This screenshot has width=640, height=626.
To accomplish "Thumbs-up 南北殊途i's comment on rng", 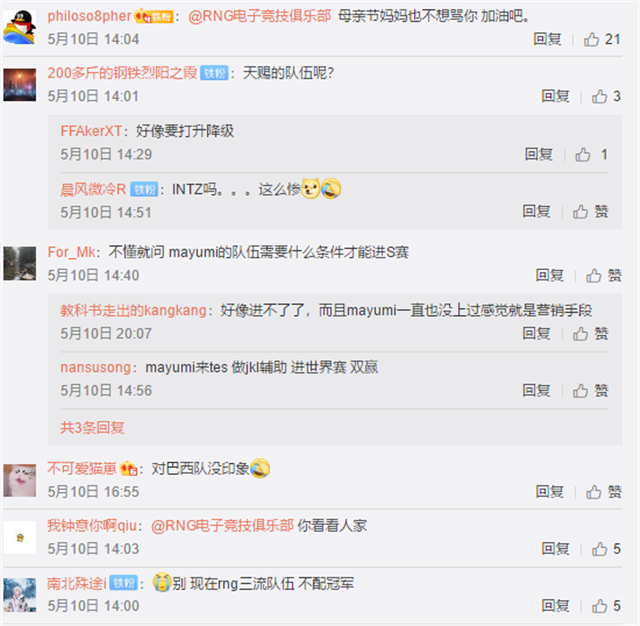I will (x=606, y=606).
